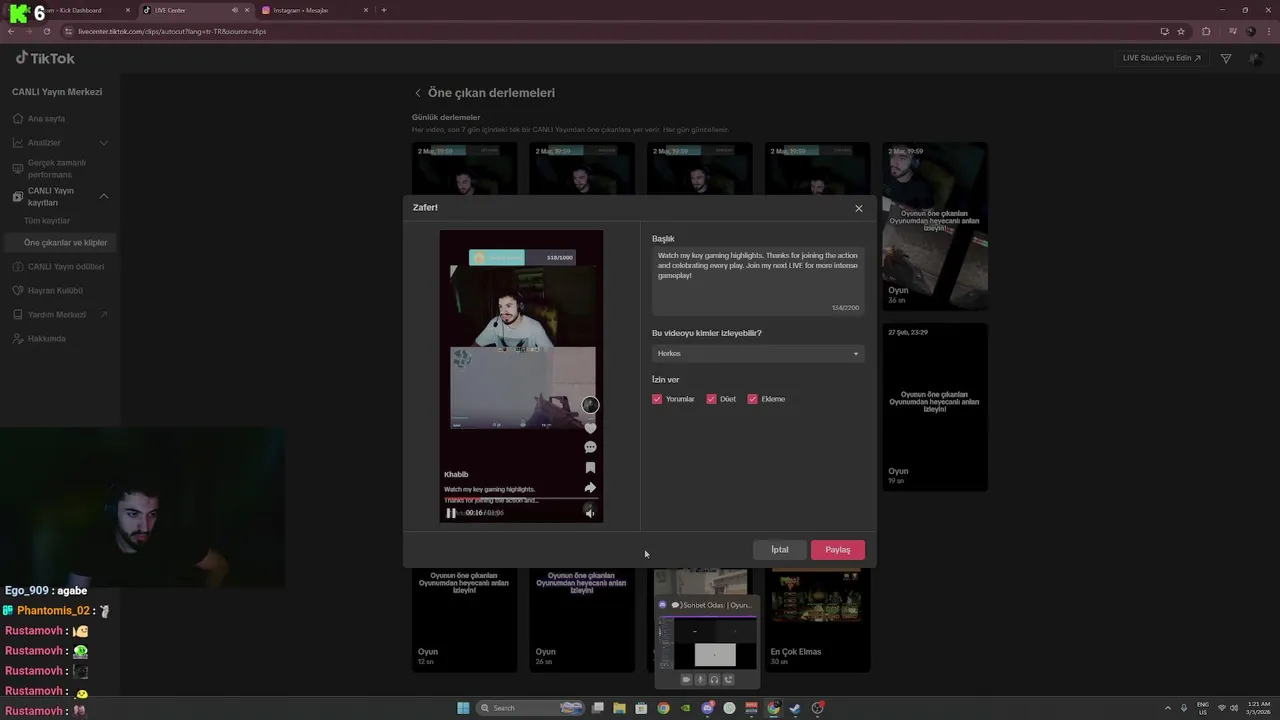Open a new browser tab

pyautogui.click(x=384, y=10)
